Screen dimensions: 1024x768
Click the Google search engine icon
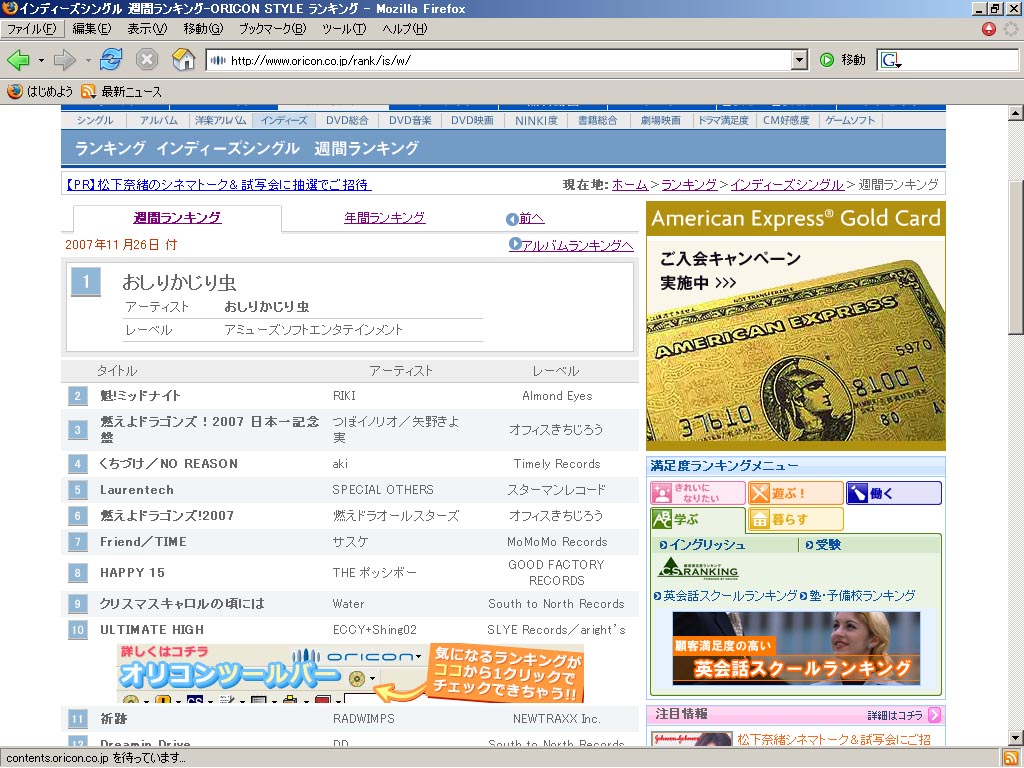coord(889,61)
